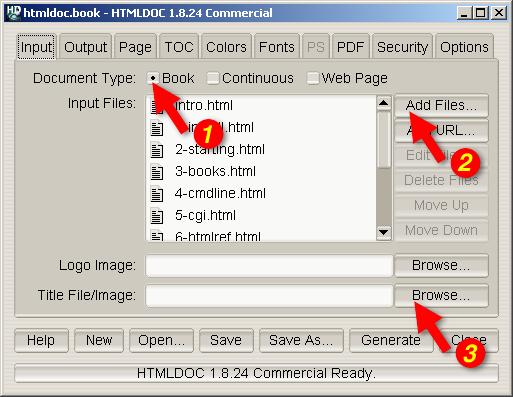Viewport: 513px width, 397px height.
Task: Click the scroll up arrow of file list
Action: 384,103
